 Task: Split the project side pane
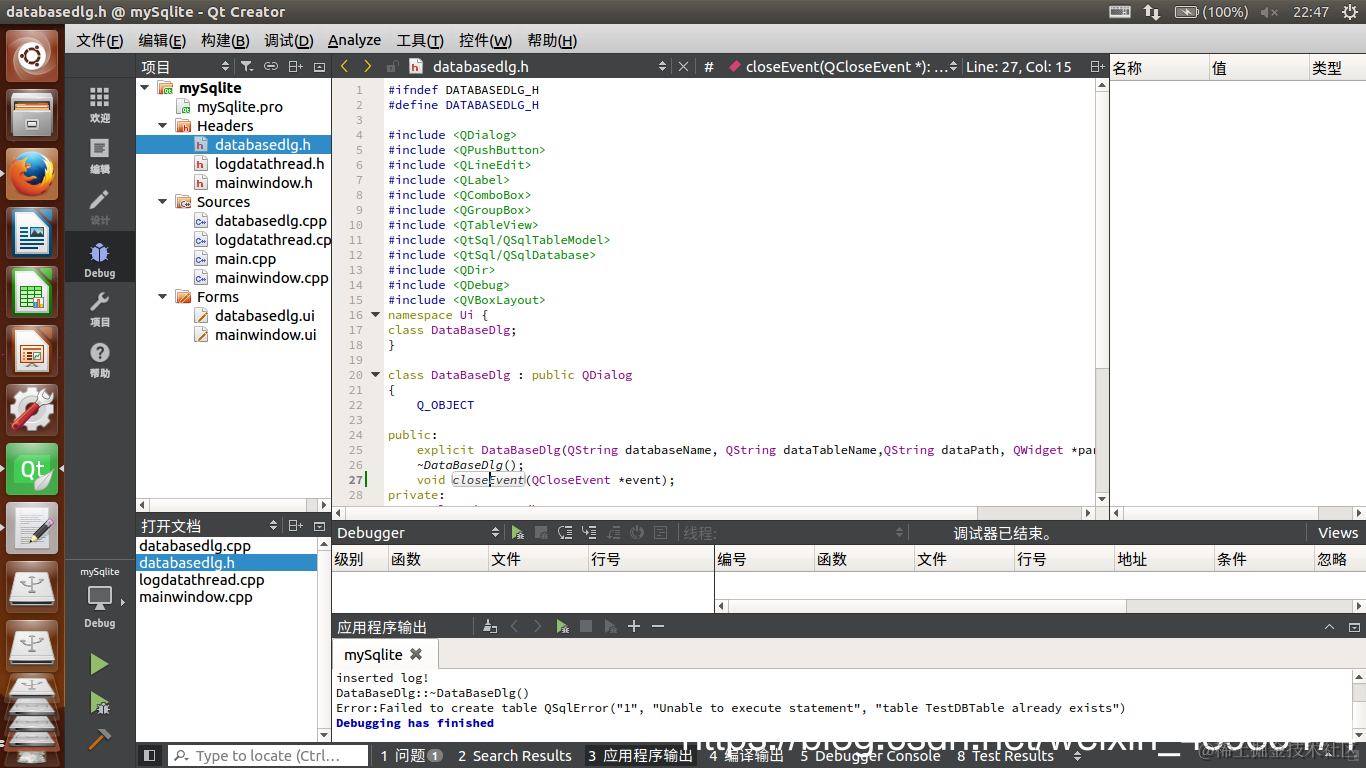pyautogui.click(x=295, y=66)
